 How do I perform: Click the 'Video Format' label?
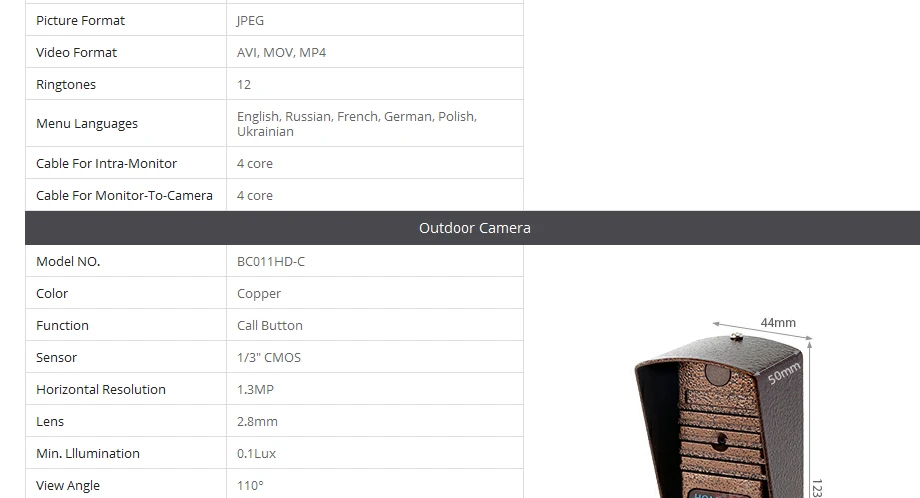tap(76, 52)
